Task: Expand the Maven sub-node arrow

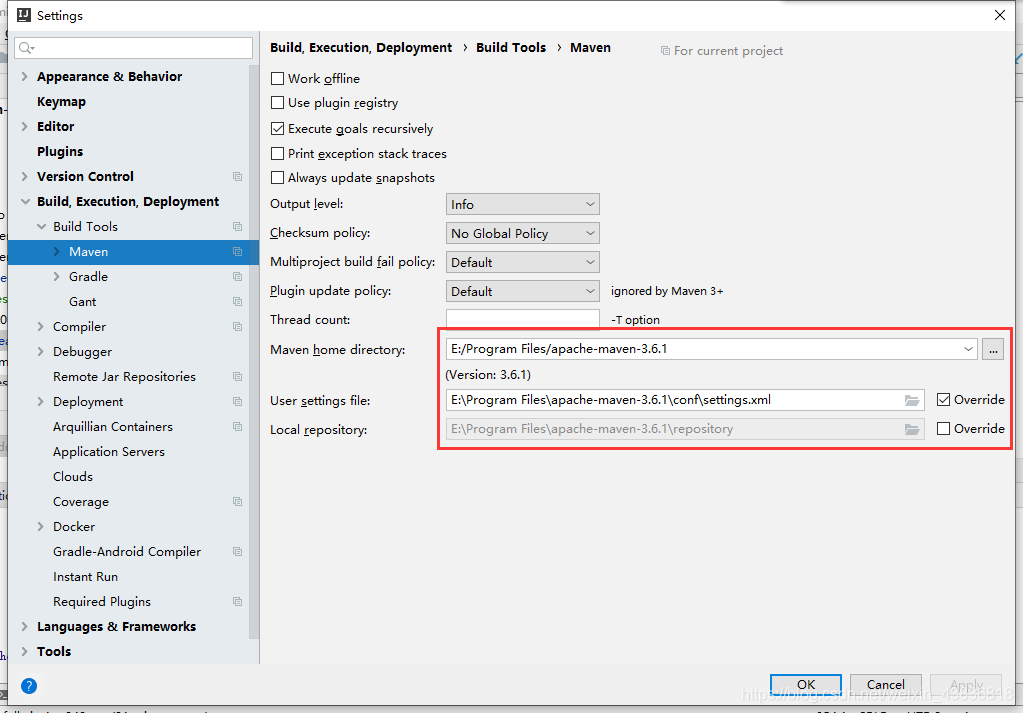Action: click(x=57, y=252)
